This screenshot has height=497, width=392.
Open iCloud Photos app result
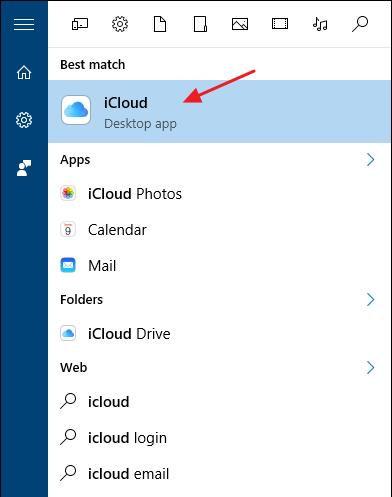point(219,194)
